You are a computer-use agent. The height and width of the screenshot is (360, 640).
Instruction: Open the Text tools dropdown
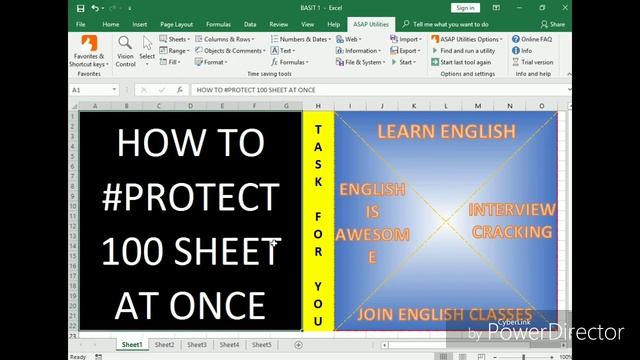[283, 51]
